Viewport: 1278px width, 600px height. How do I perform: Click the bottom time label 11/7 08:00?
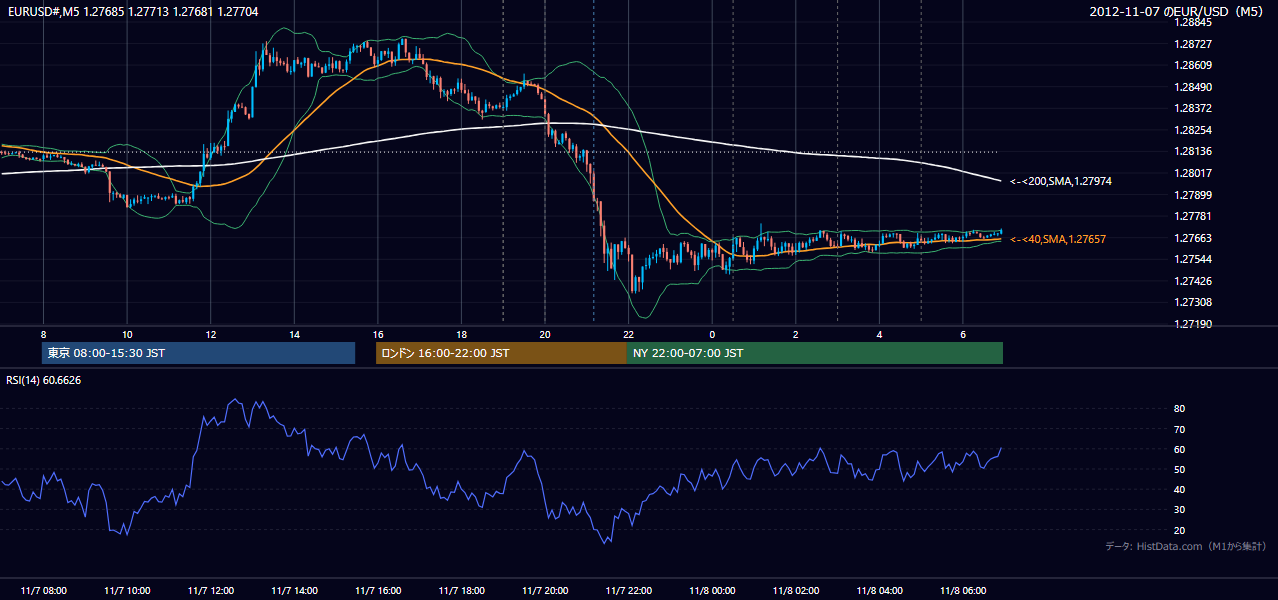coord(43,591)
